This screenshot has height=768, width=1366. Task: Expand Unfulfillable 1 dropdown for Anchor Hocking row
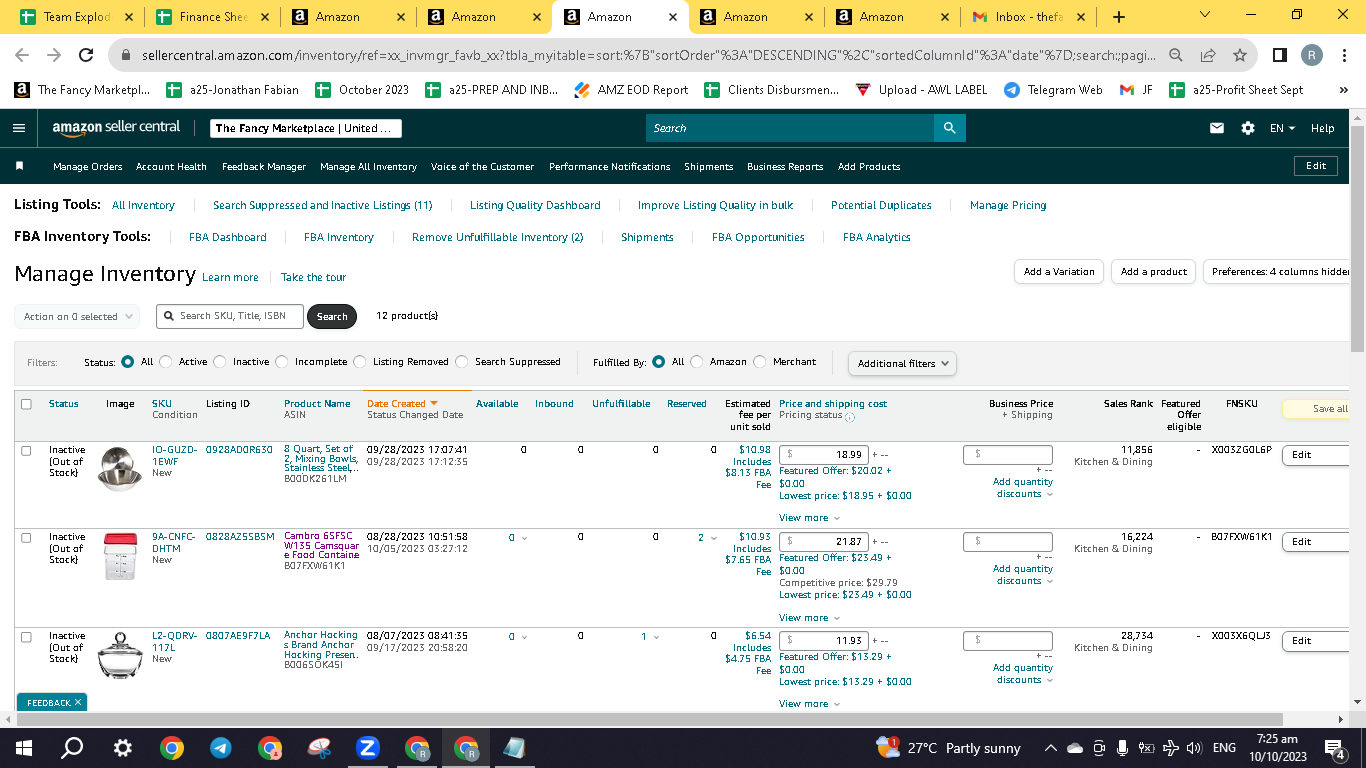point(650,637)
